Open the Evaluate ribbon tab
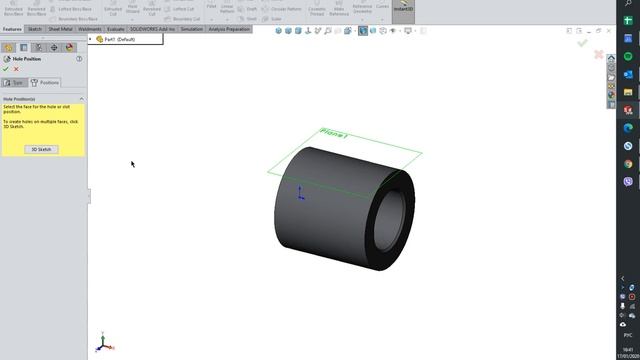The height and width of the screenshot is (360, 640). tap(116, 29)
